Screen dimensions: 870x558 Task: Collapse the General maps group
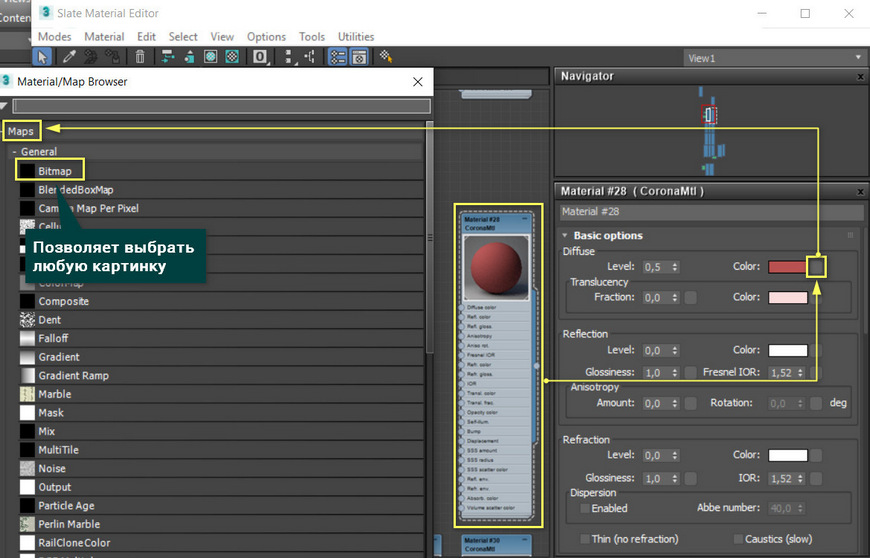pos(14,151)
